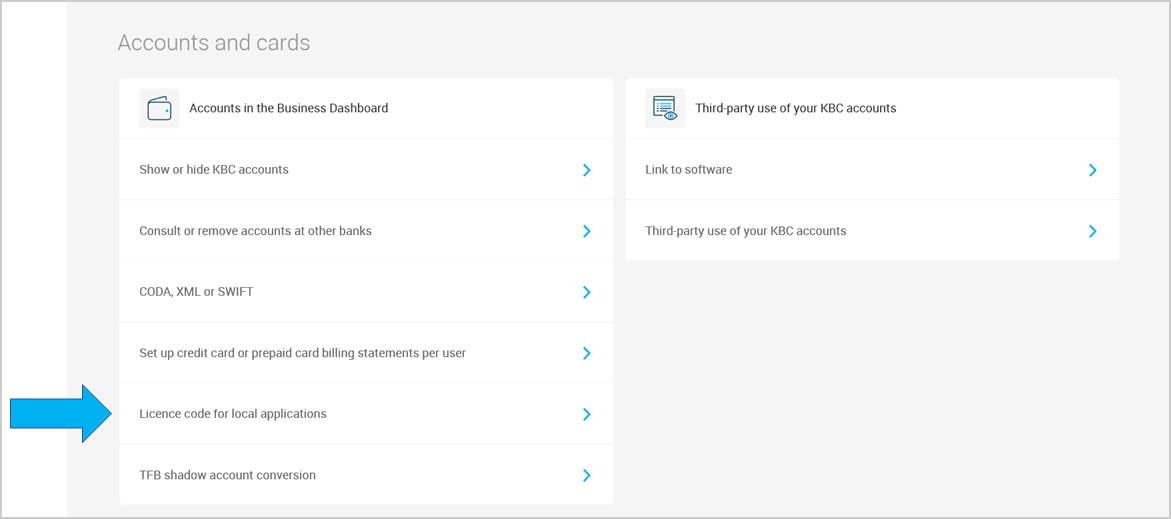Screen dimensions: 1171x519
Task: Click the wallet icon for Business Dashboard accounts
Action: [159, 108]
